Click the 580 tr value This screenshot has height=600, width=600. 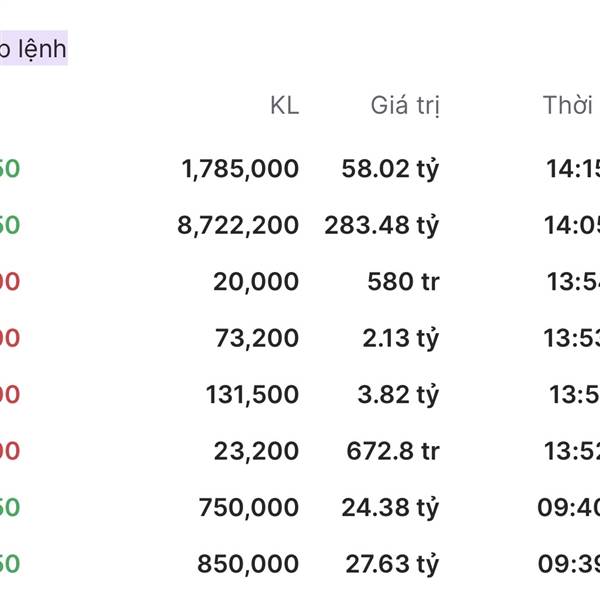point(403,281)
